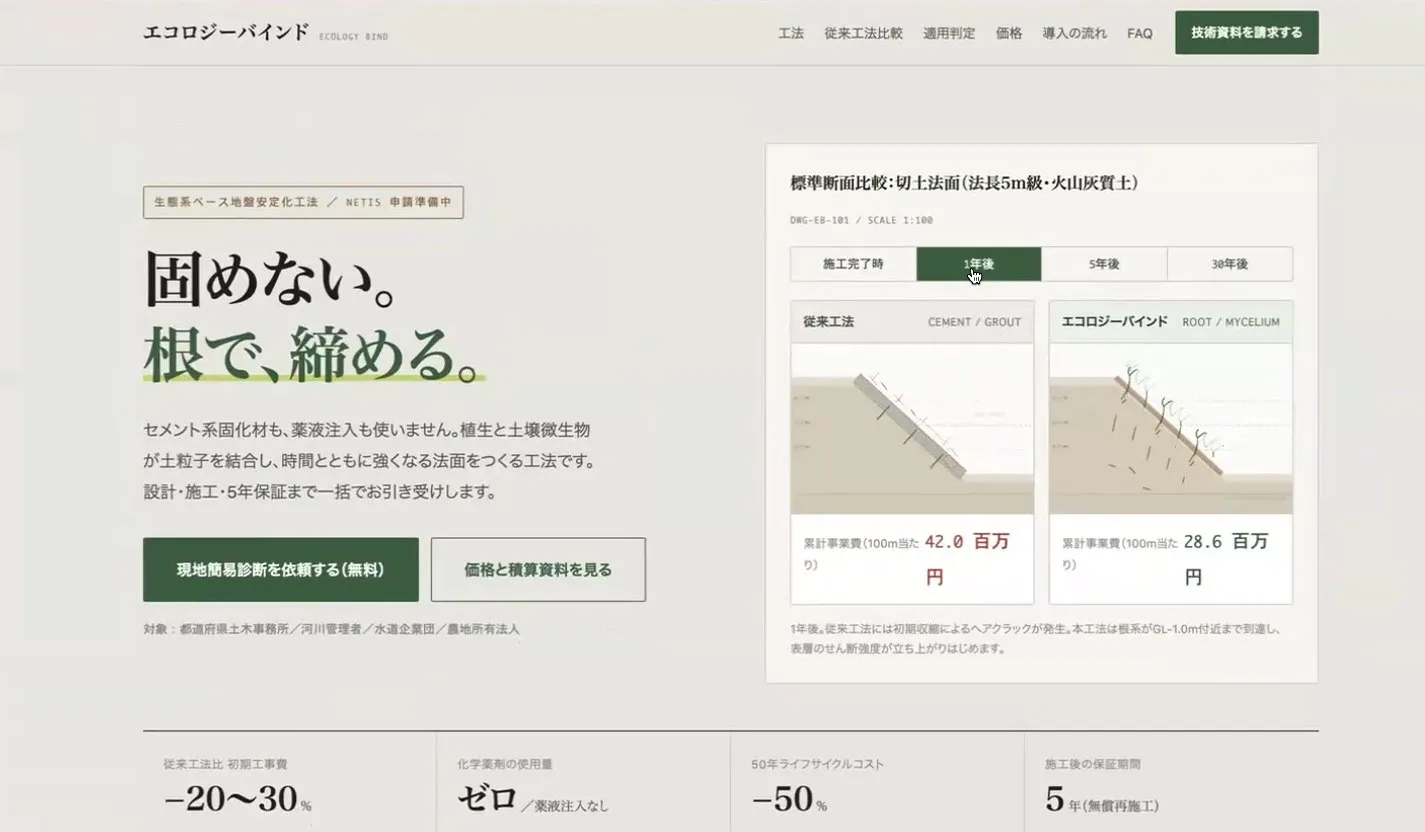Image resolution: width=1425 pixels, height=832 pixels.
Task: Select the 1年後 timeline tab
Action: [979, 264]
